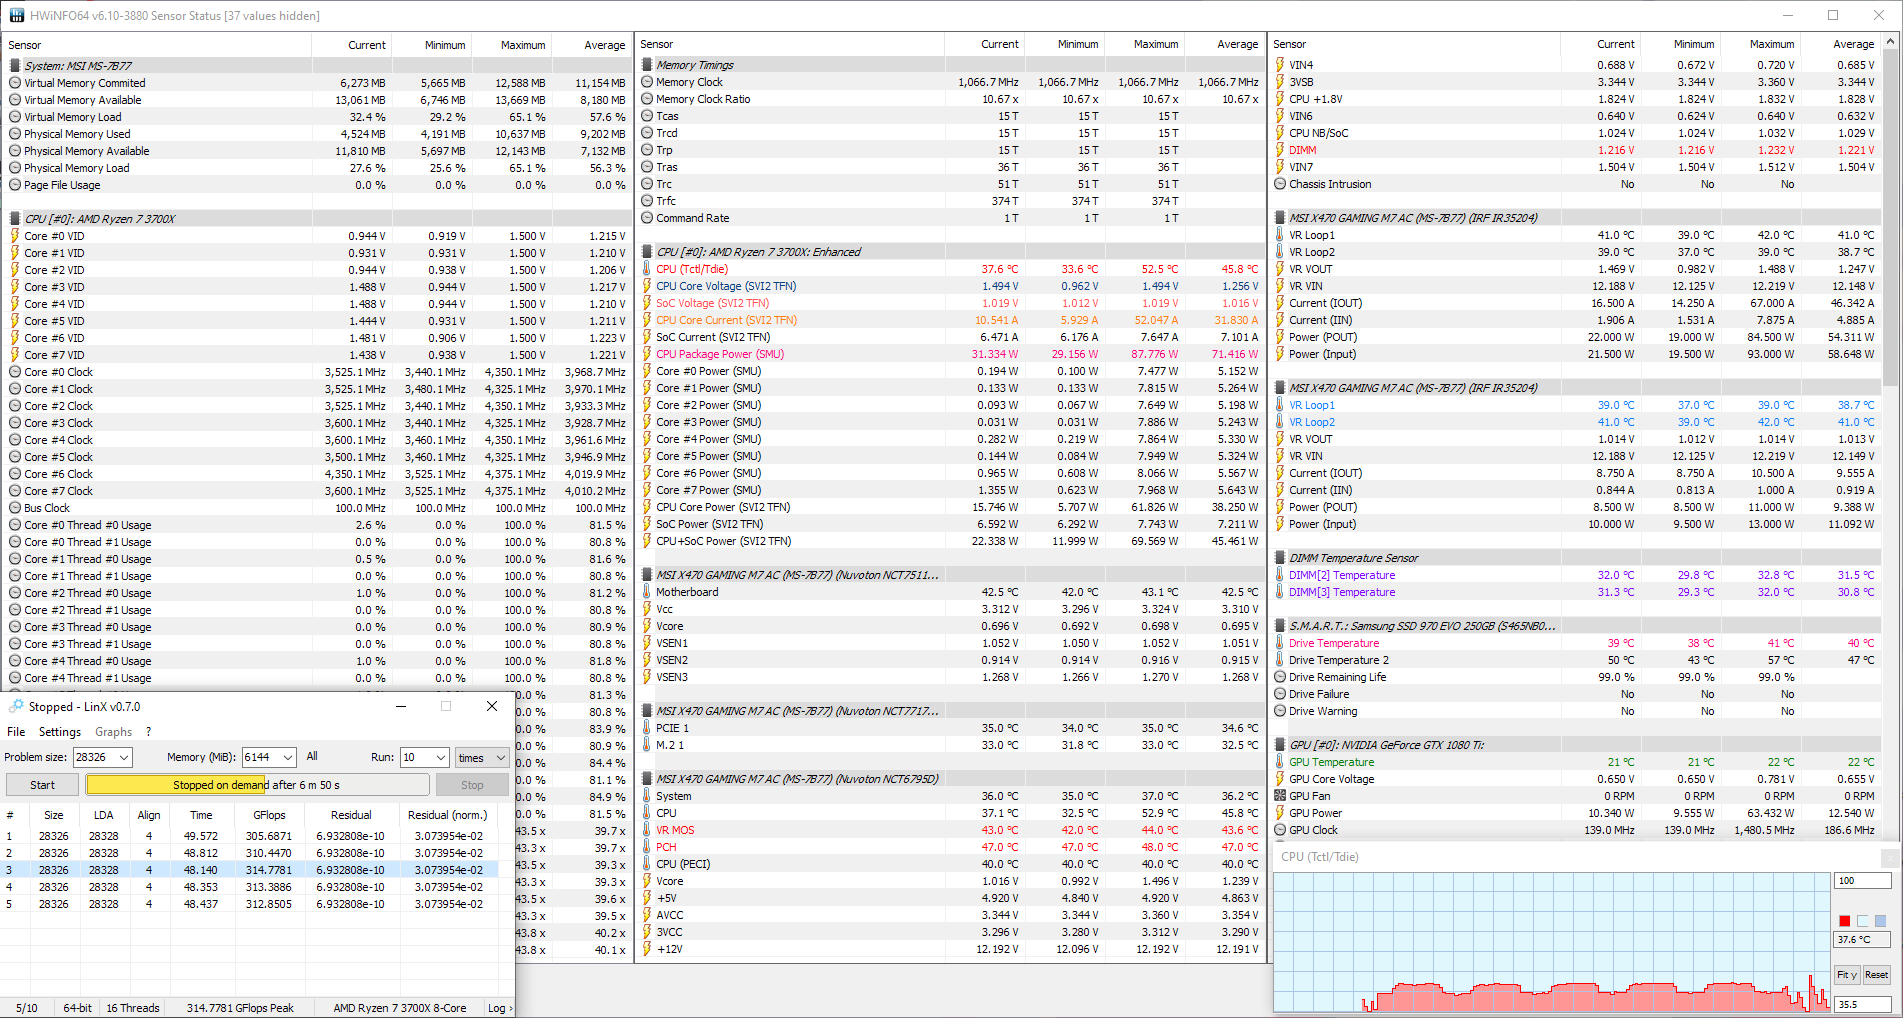The image size is (1903, 1018).
Task: Click the icon next to Bus Clock
Action: [x=15, y=508]
